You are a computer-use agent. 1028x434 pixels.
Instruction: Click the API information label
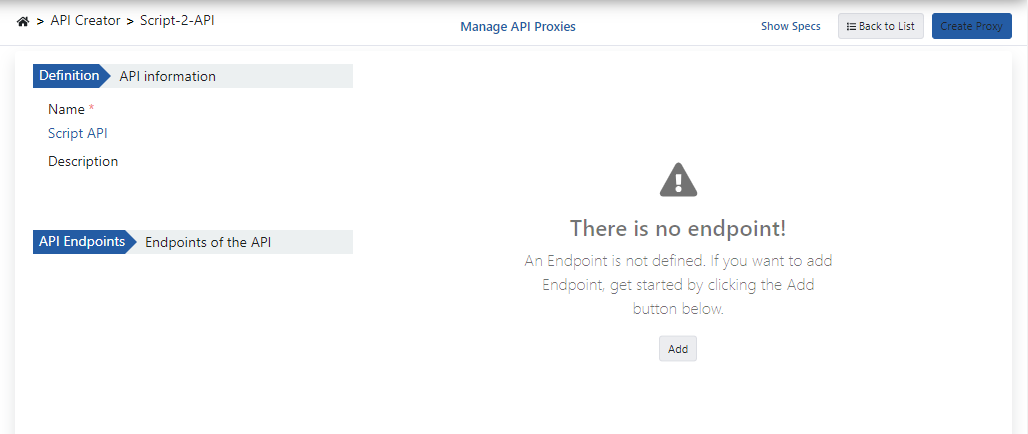tap(167, 76)
